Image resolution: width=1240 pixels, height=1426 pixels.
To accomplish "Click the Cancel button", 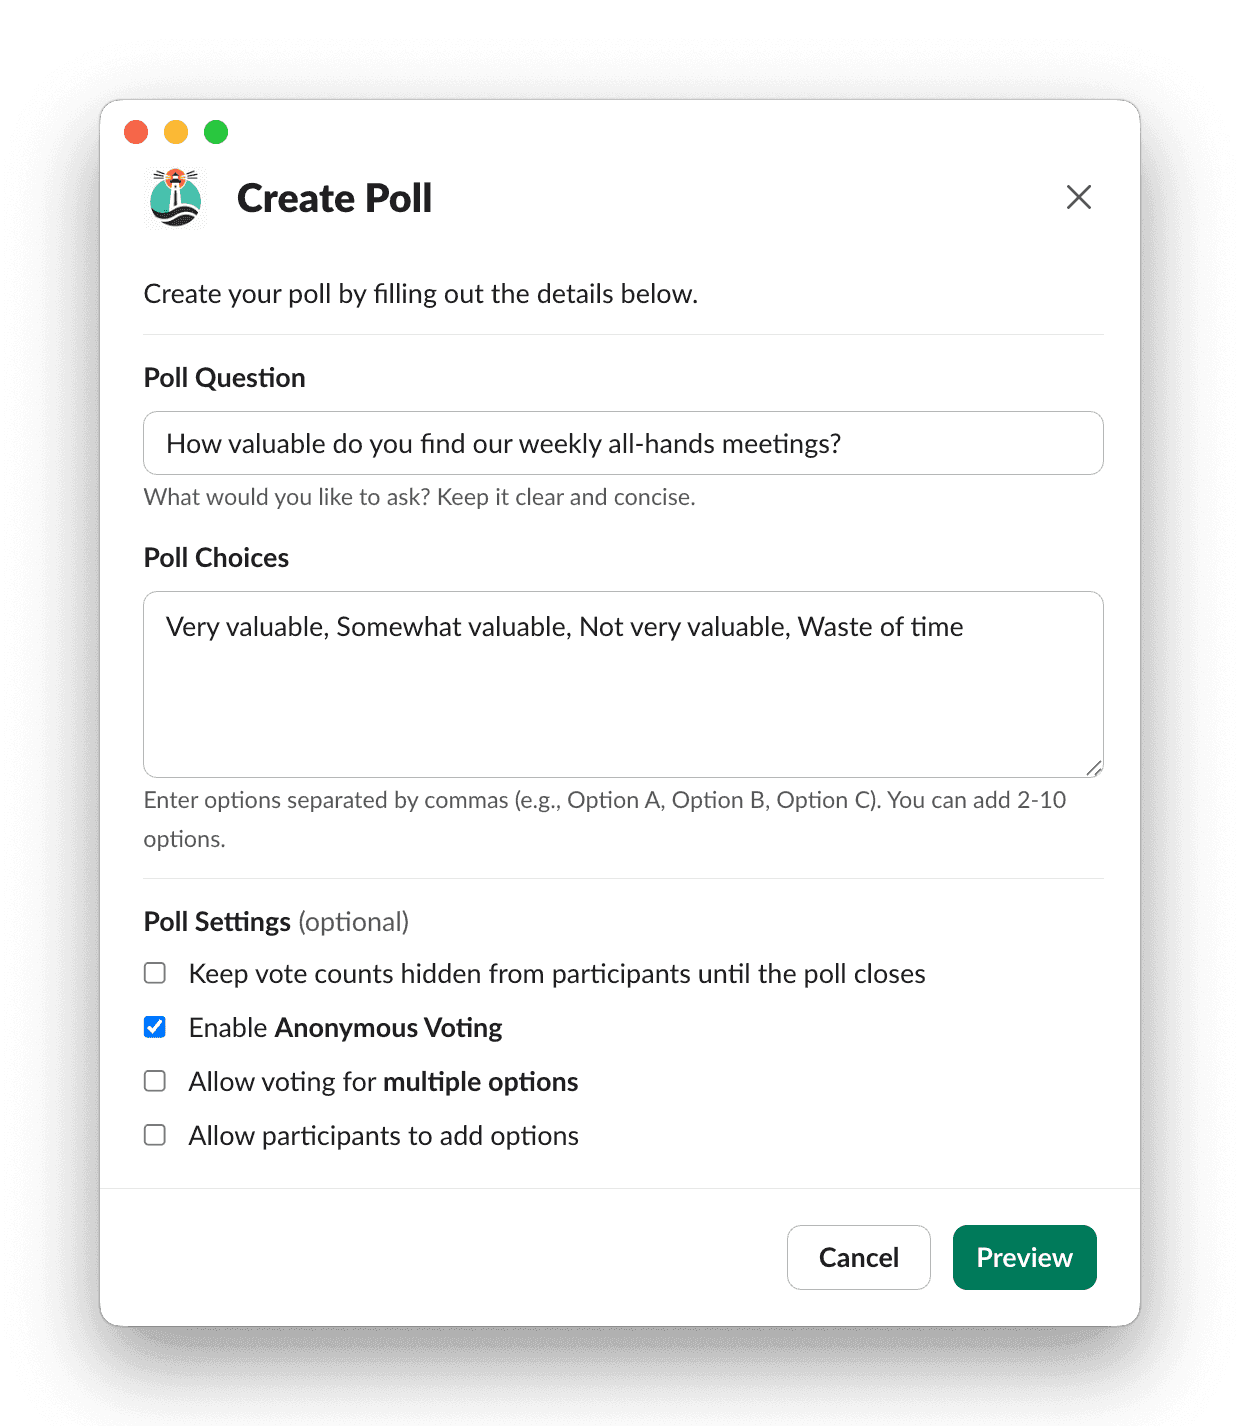I will click(858, 1257).
